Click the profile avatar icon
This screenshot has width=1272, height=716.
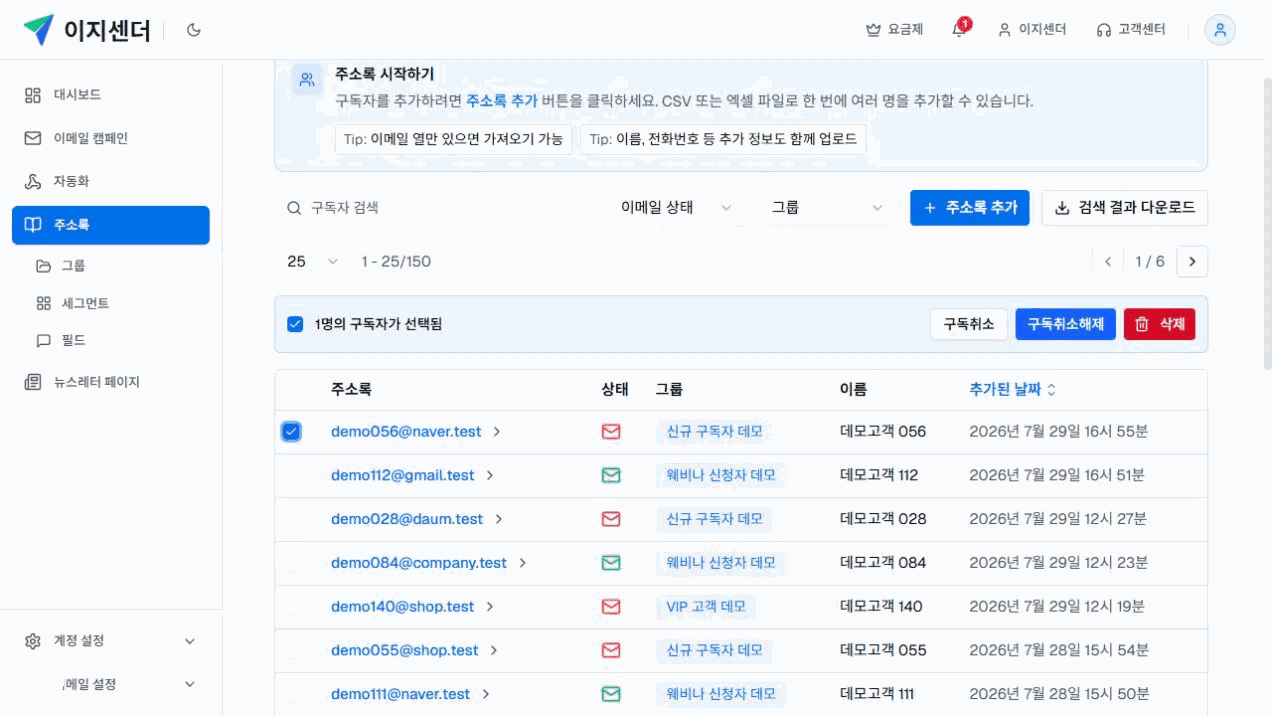1220,30
